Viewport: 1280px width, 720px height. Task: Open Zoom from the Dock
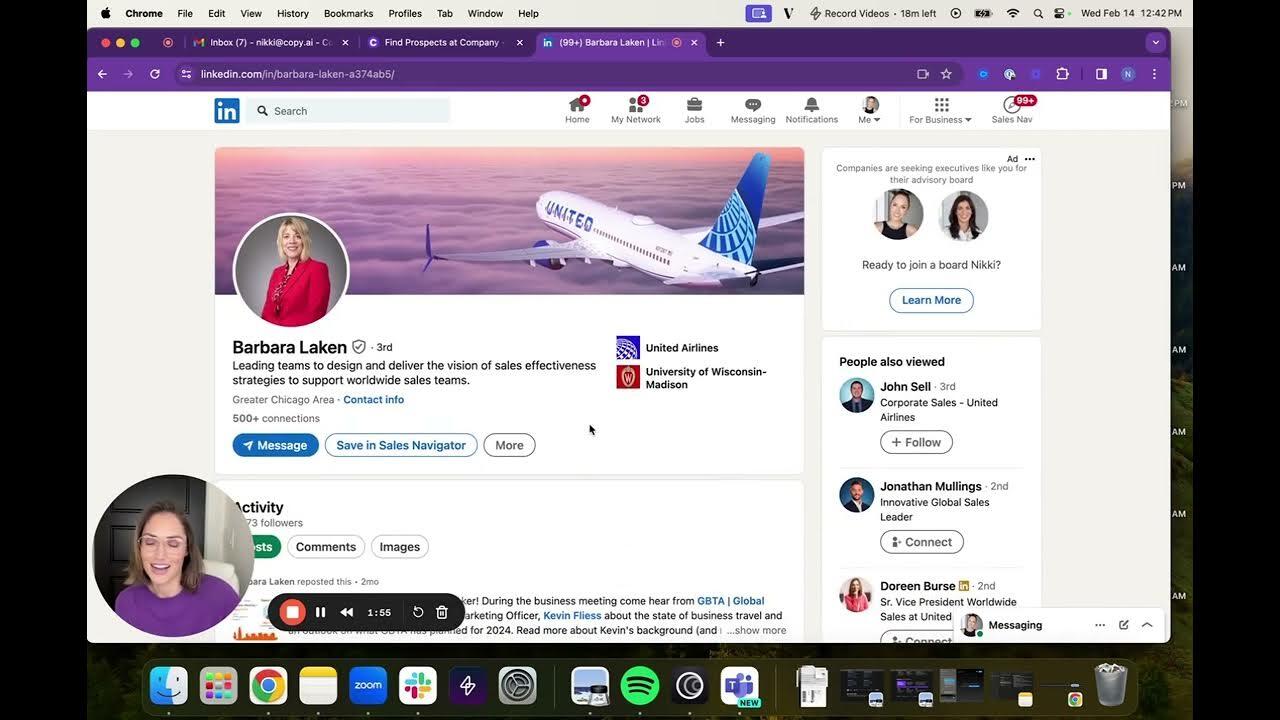pos(368,686)
